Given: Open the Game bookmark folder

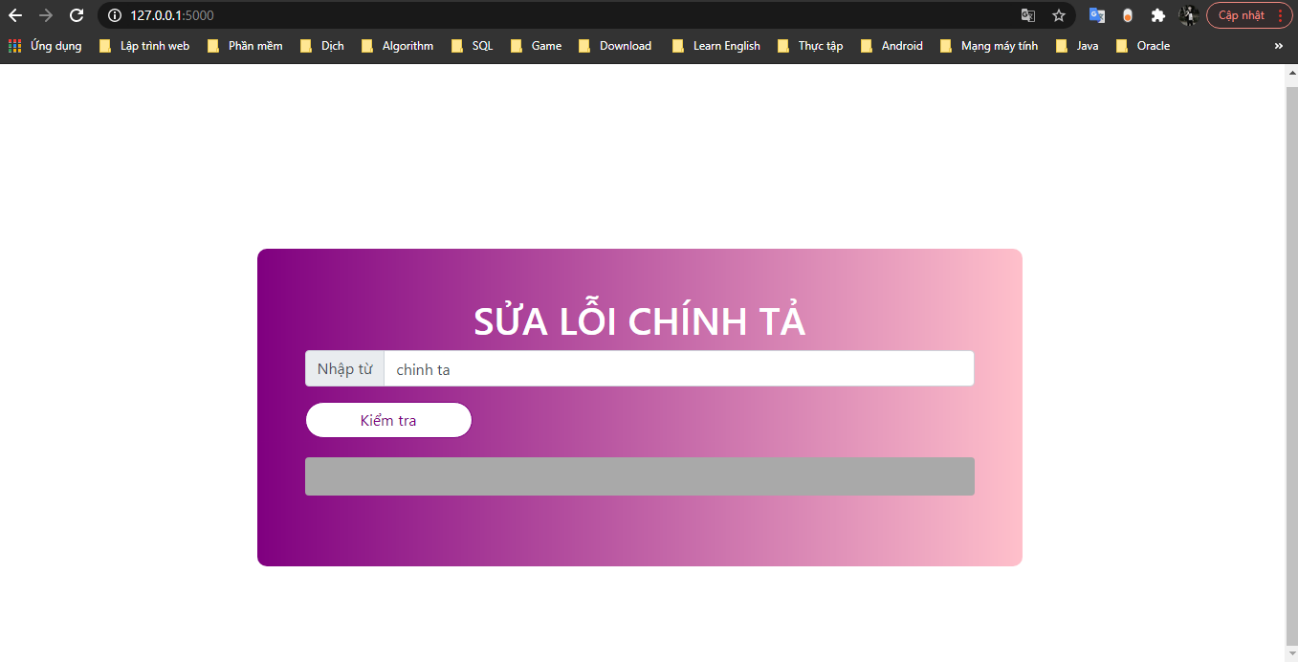Looking at the screenshot, I should 536,46.
